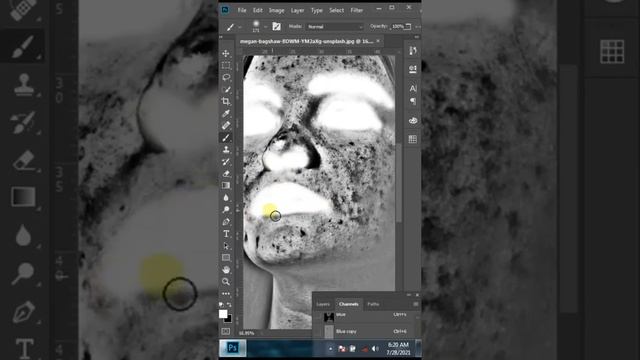Click the Opacity value field
This screenshot has width=640, height=360.
[398, 27]
